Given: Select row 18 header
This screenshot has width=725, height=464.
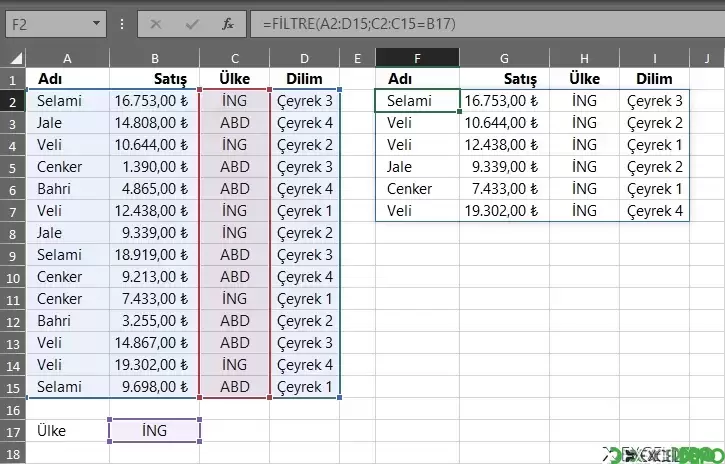Looking at the screenshot, I should click(x=13, y=453).
